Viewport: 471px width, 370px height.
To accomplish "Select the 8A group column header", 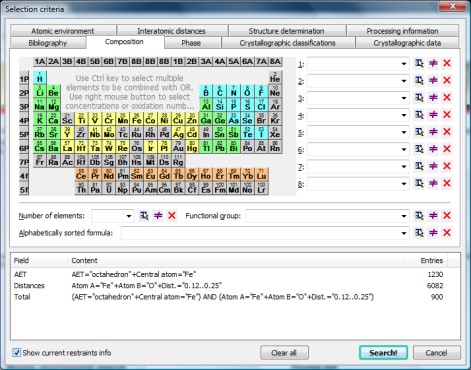I will (x=275, y=61).
